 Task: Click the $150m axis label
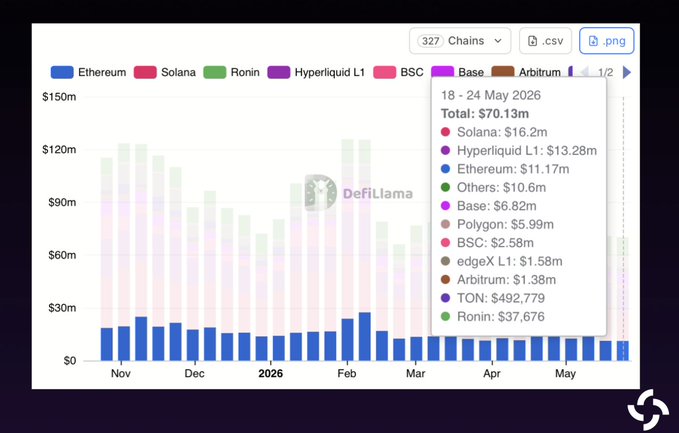point(59,97)
